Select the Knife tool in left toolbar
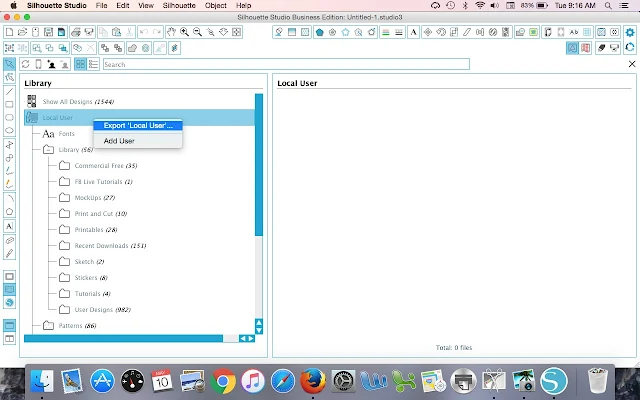The width and height of the screenshot is (640, 400). [x=9, y=253]
